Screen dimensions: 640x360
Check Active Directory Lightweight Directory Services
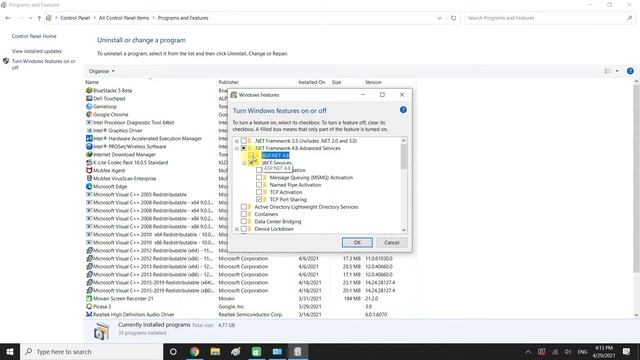pos(244,207)
